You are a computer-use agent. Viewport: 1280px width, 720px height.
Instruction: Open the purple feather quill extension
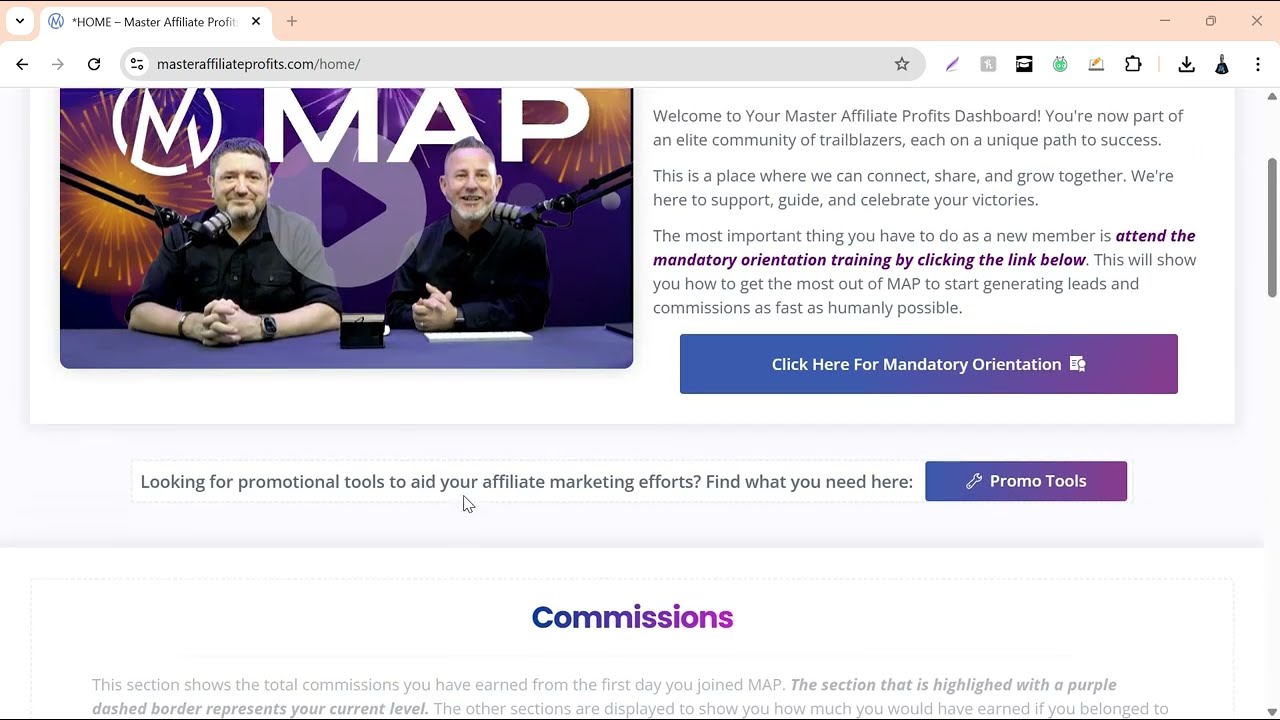point(952,64)
